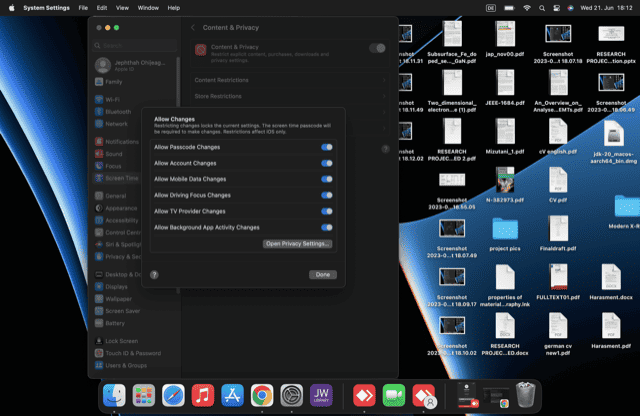Select Touch ID & Password sidebar icon
This screenshot has width=640, height=416.
pos(99,353)
